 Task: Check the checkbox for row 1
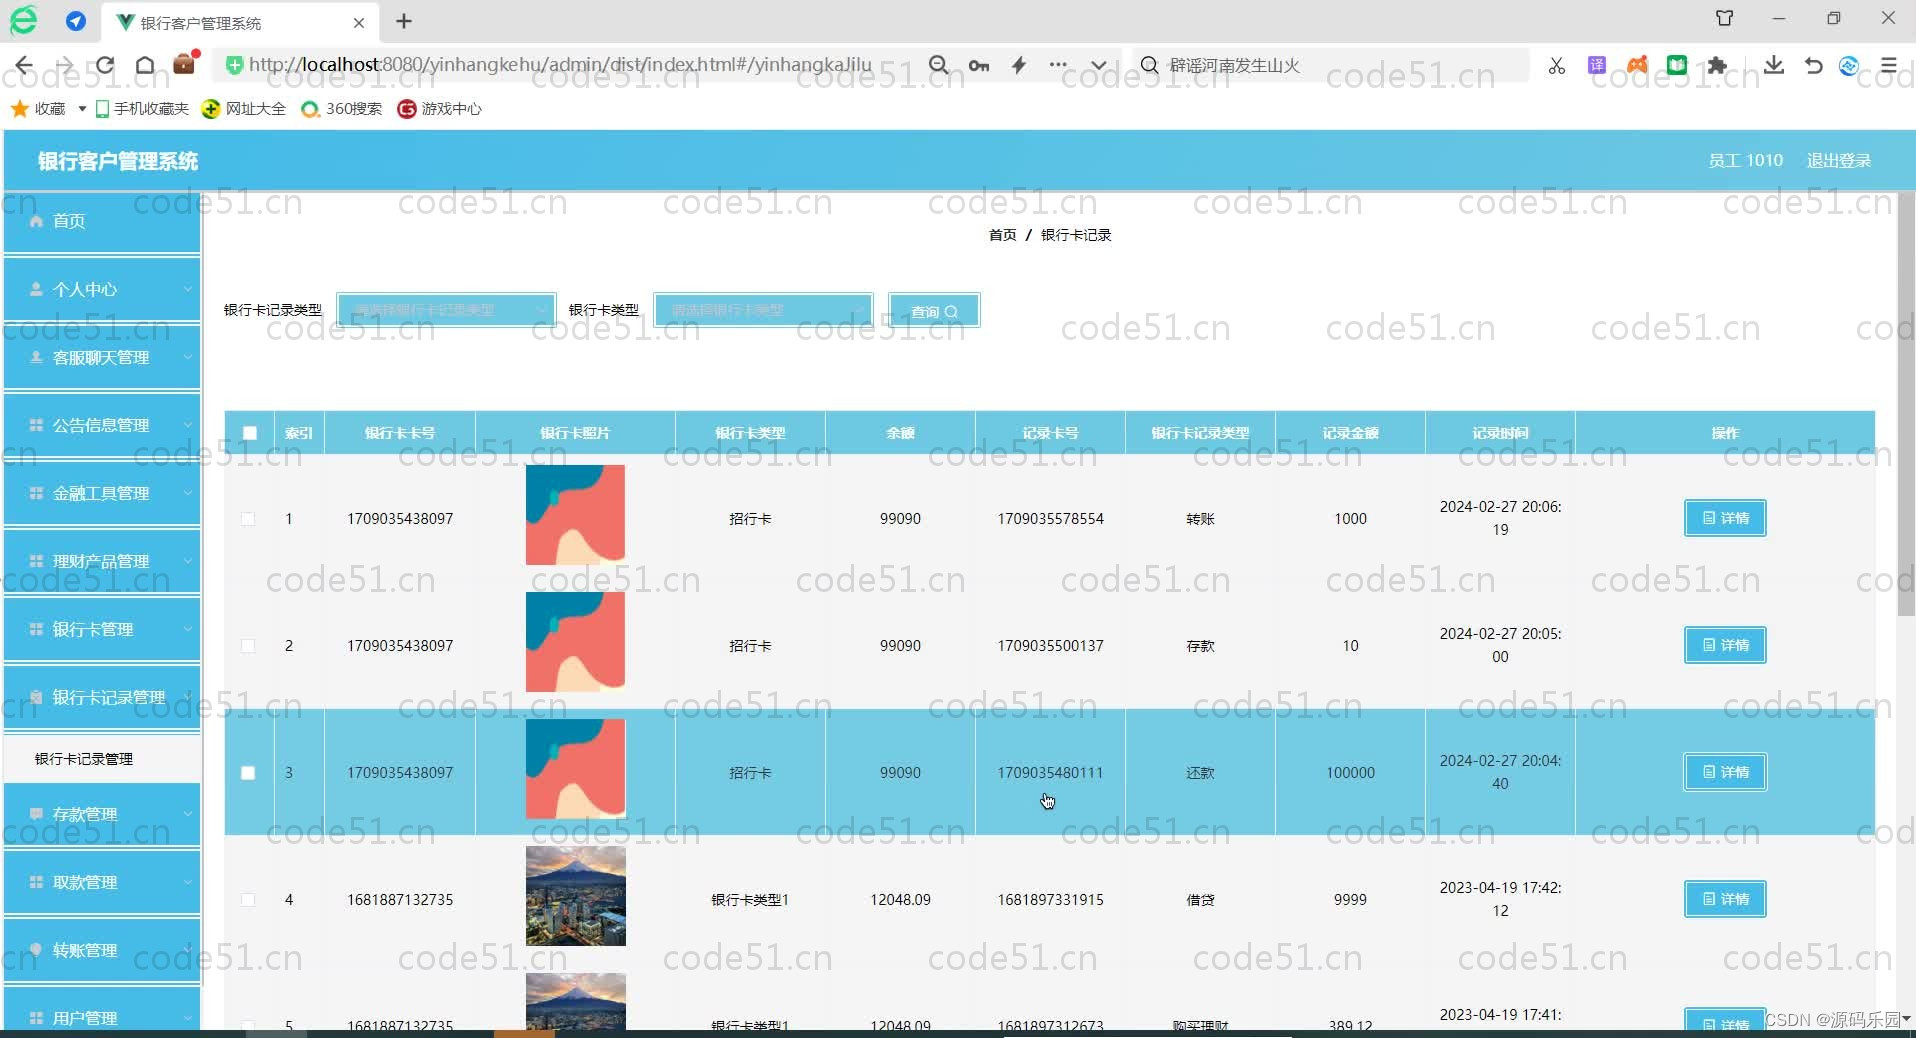tap(247, 519)
